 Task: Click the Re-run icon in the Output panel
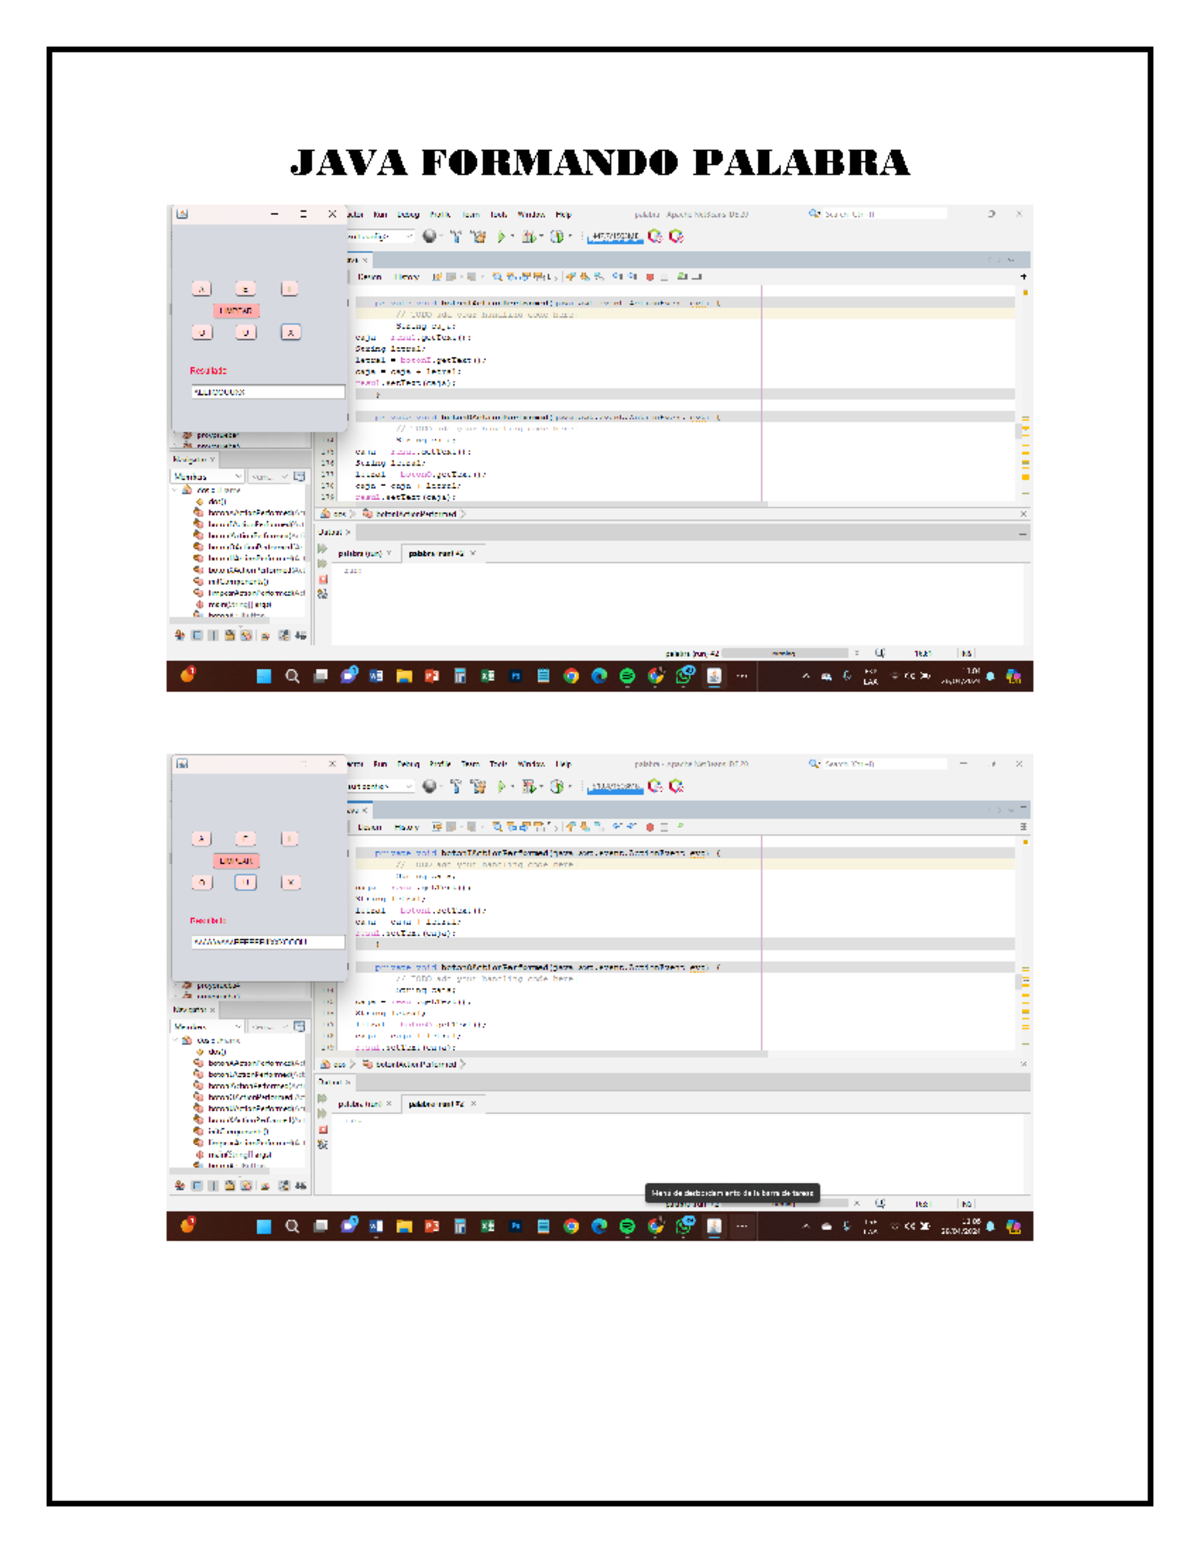click(322, 547)
